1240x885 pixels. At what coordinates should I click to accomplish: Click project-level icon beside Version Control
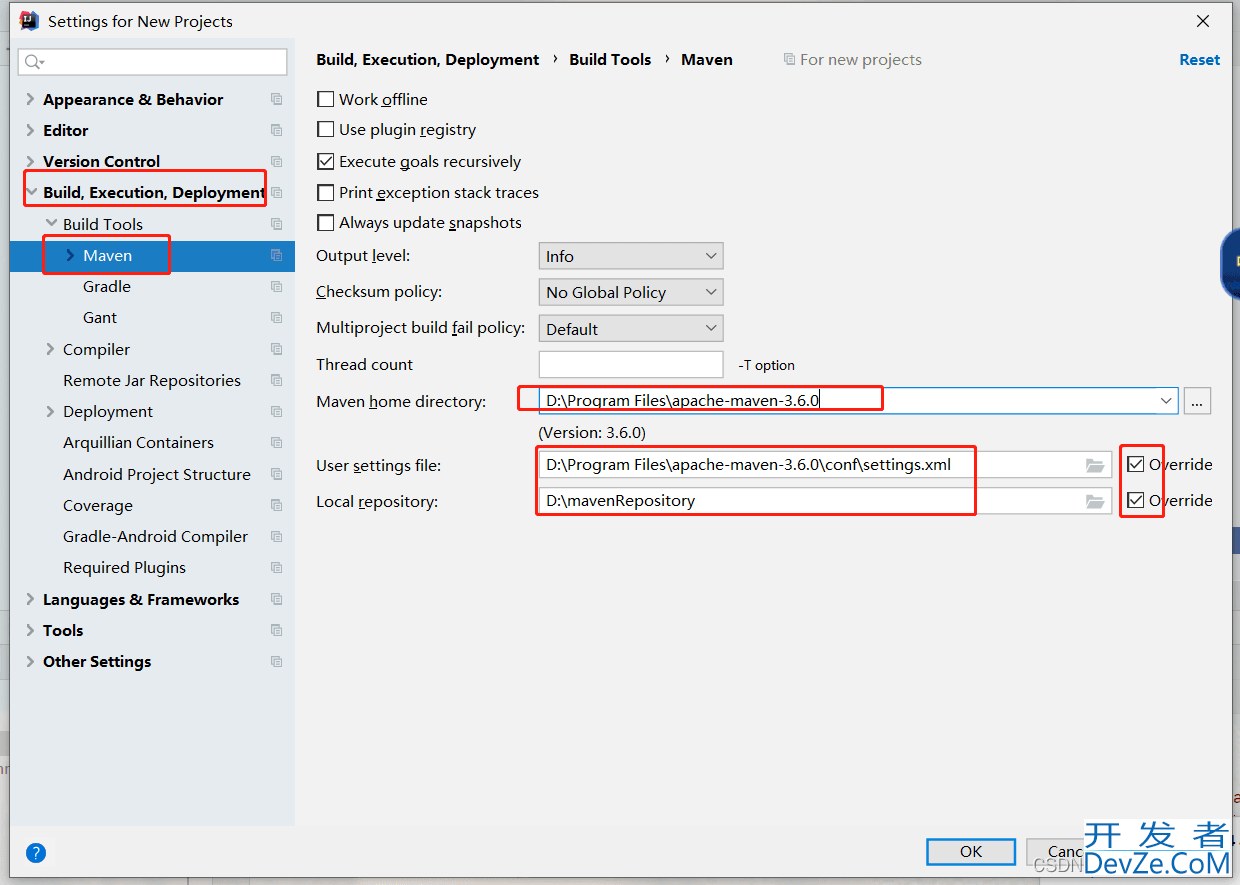click(x=277, y=162)
